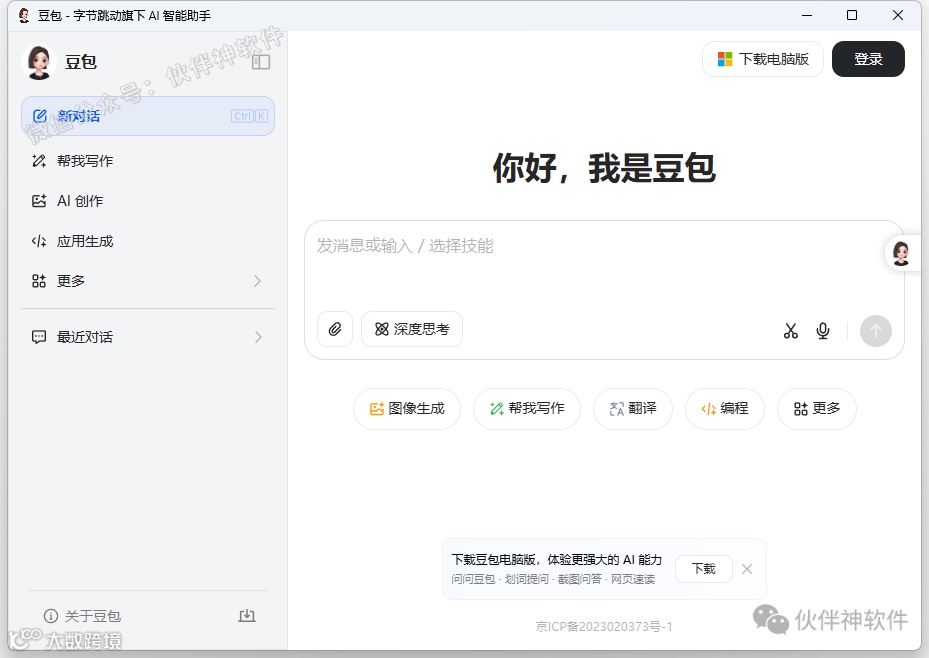Toggle 深度思考 mode
Viewport: 929px width, 658px height.
(x=412, y=329)
